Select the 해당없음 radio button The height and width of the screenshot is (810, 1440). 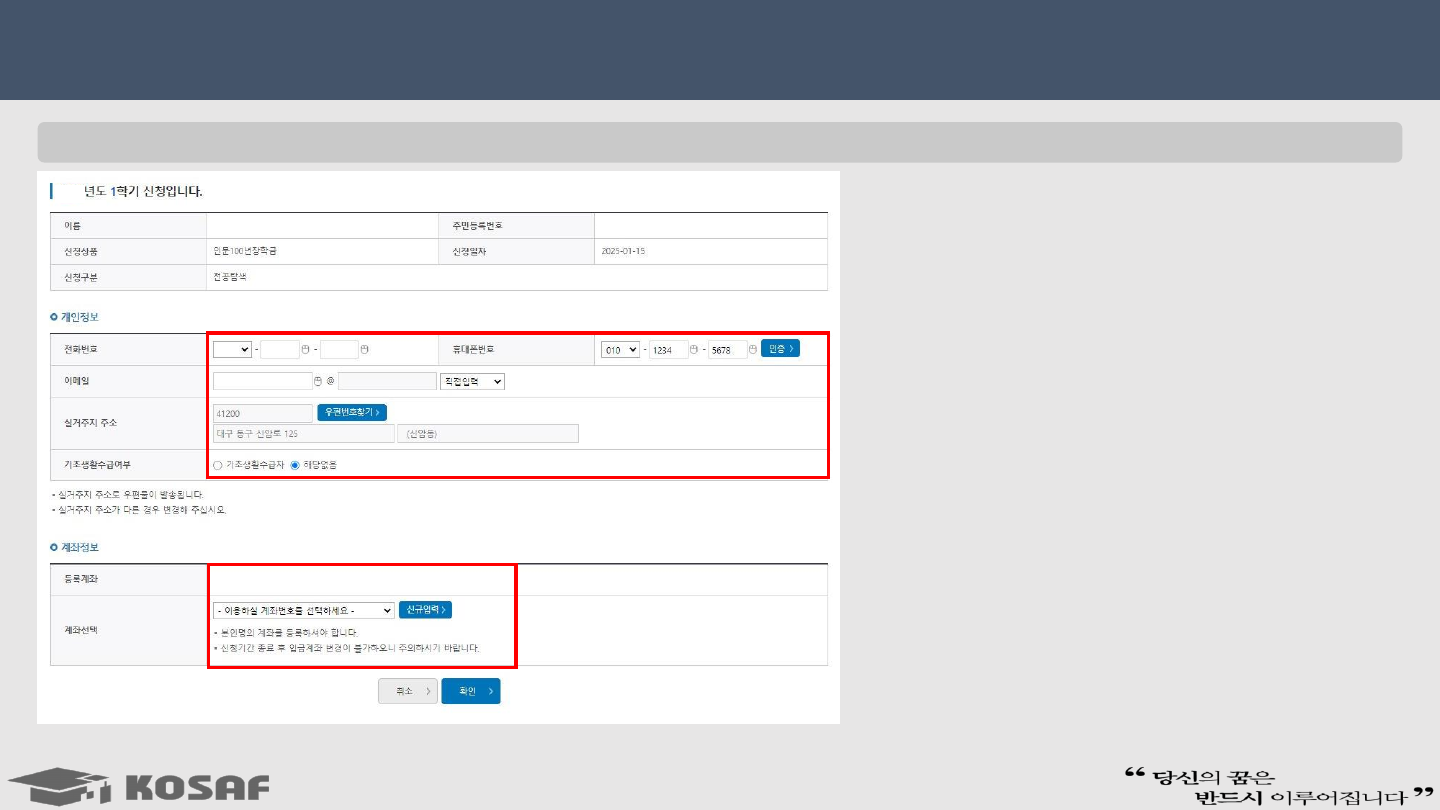295,465
